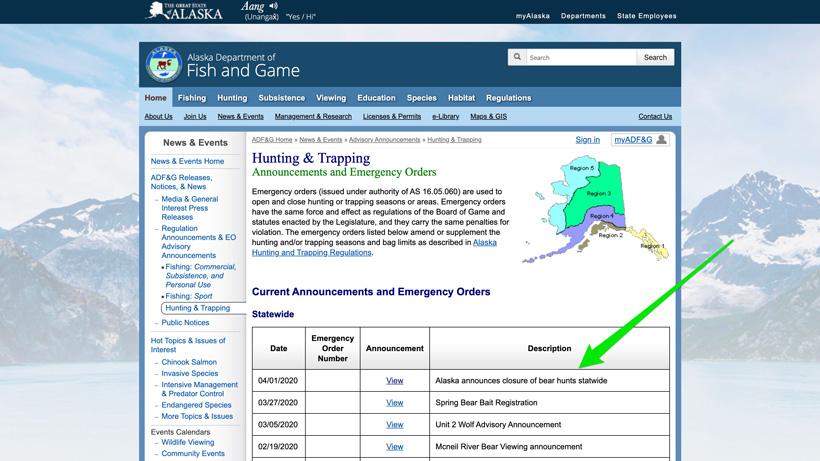Open Community Events calendar link
Image resolution: width=820 pixels, height=461 pixels.
(x=192, y=454)
